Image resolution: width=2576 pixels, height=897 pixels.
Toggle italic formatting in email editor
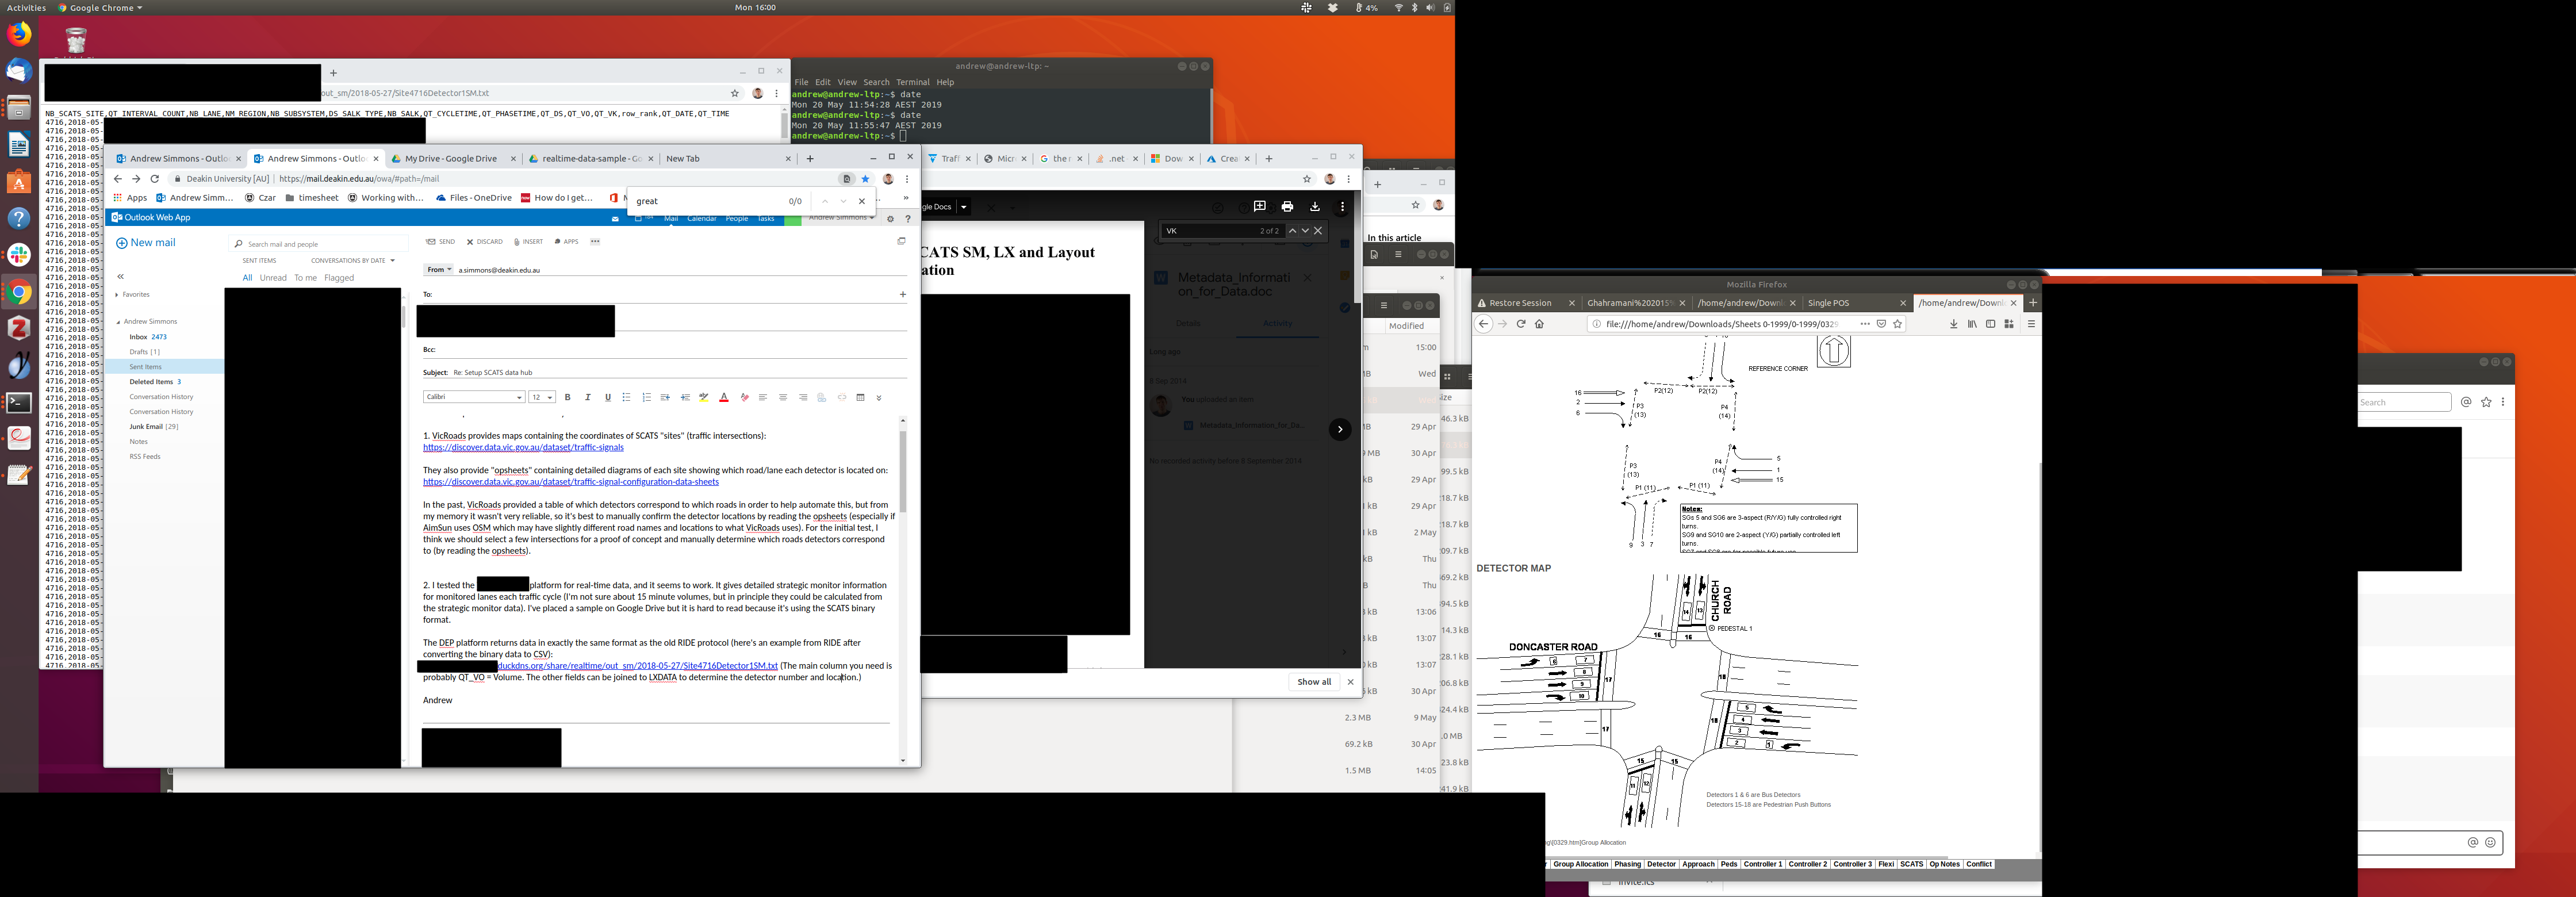point(588,397)
